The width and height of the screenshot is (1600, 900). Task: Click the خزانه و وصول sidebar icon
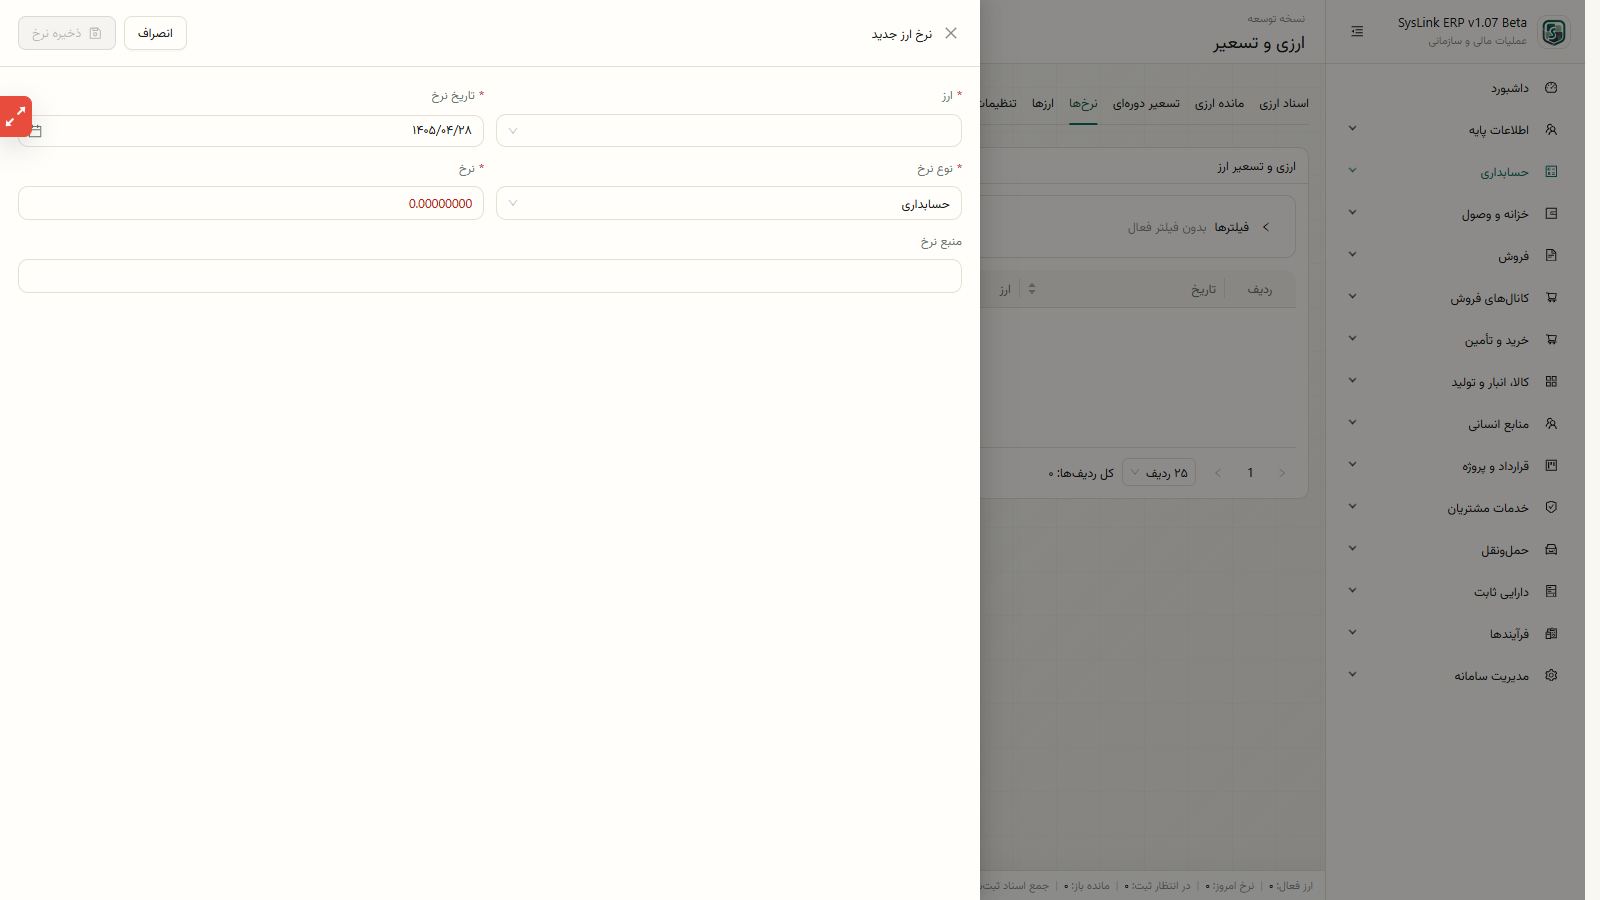[1551, 214]
